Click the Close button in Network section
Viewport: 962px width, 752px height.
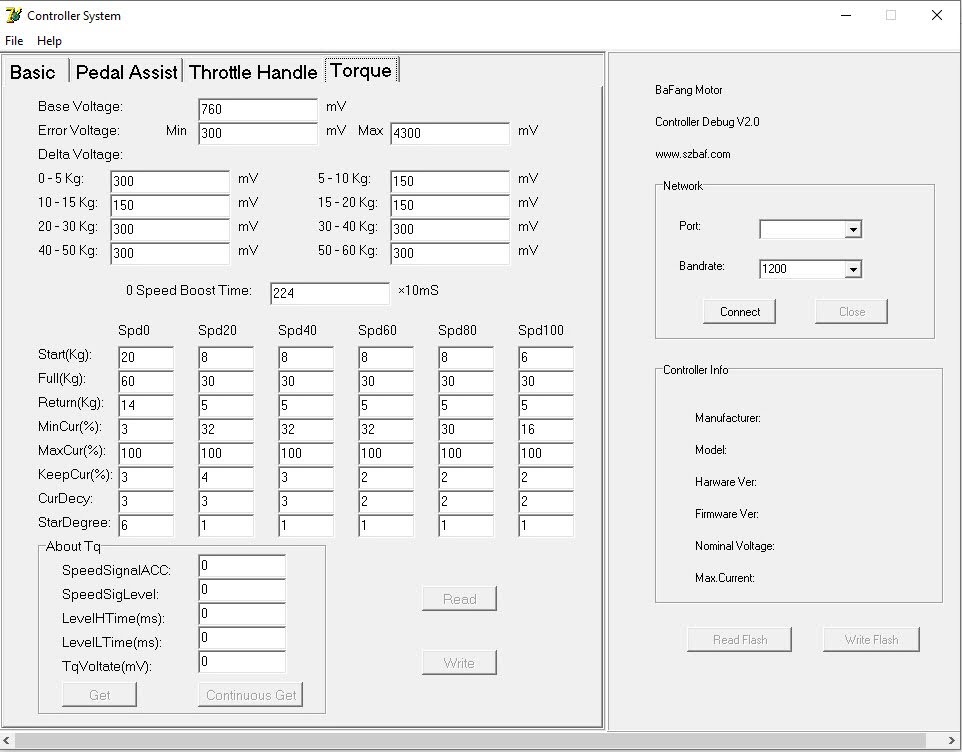pyautogui.click(x=850, y=311)
